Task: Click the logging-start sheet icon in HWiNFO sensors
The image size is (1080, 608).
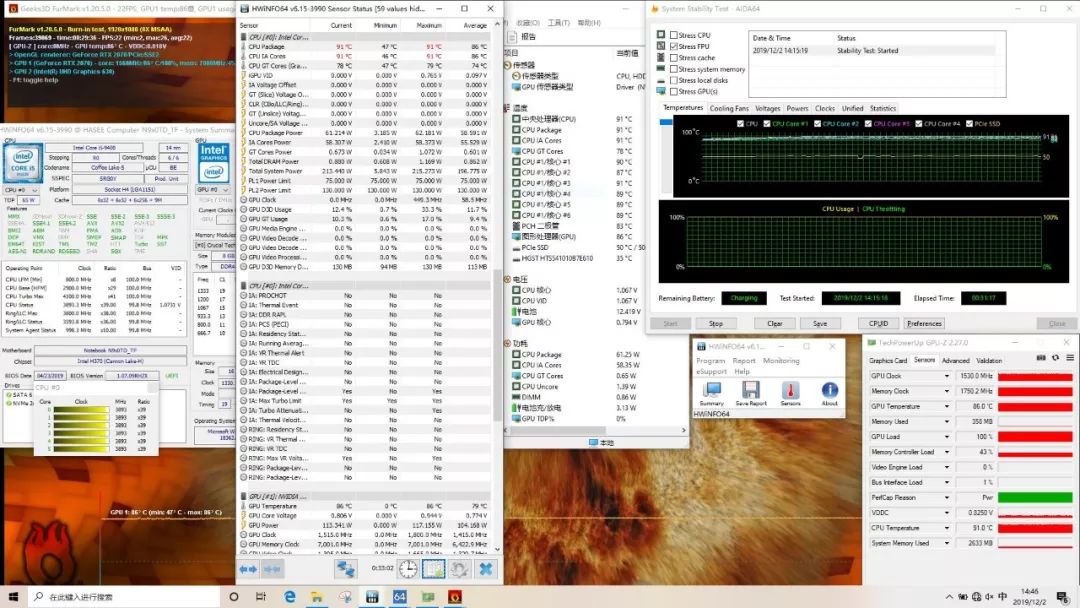Action: (x=433, y=569)
